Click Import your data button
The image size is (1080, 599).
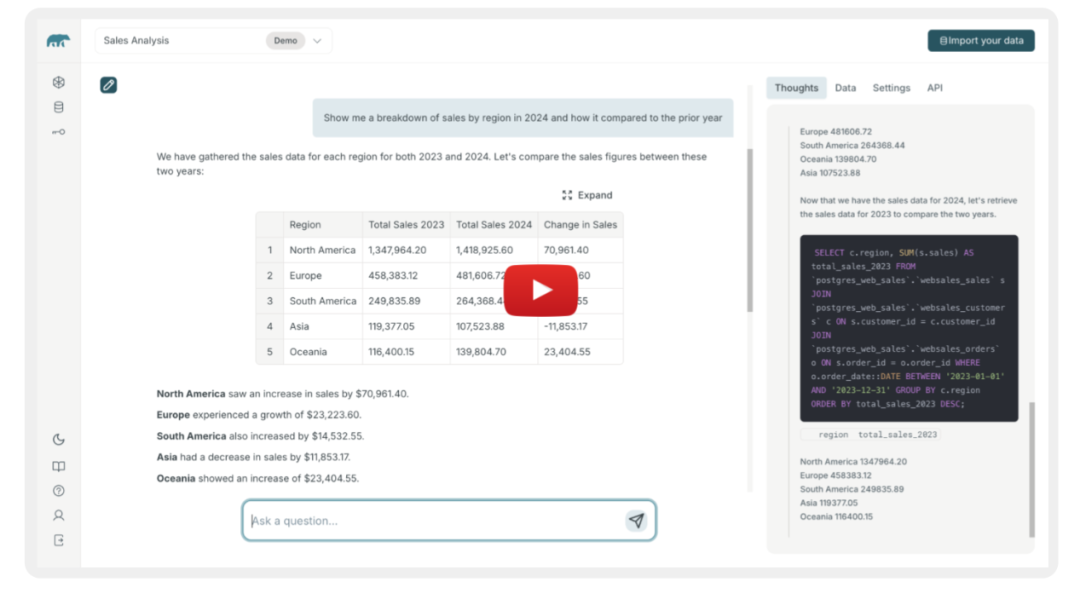coord(981,41)
